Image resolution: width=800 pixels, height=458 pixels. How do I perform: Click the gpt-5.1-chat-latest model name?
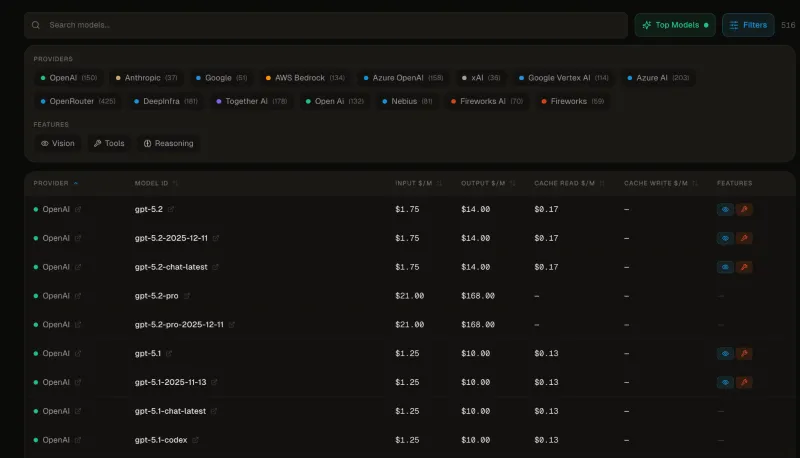coord(170,411)
